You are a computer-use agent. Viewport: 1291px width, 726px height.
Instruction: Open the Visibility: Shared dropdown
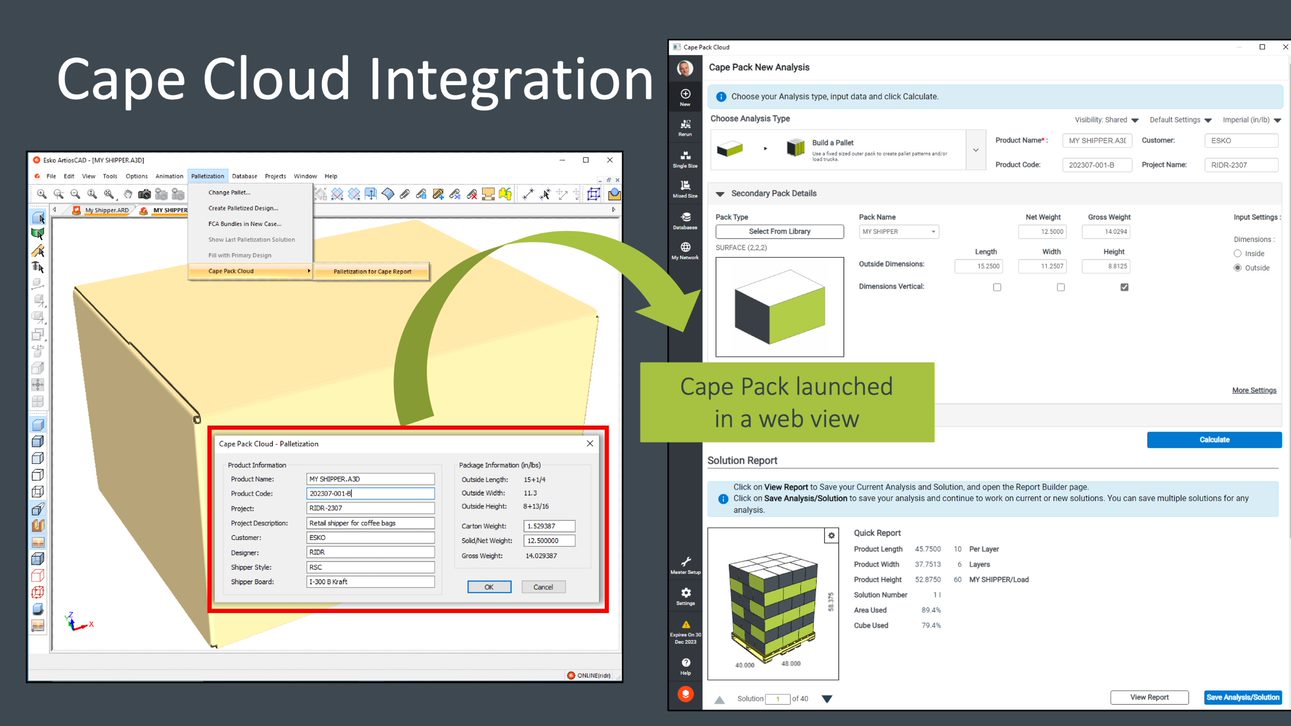click(x=1106, y=120)
